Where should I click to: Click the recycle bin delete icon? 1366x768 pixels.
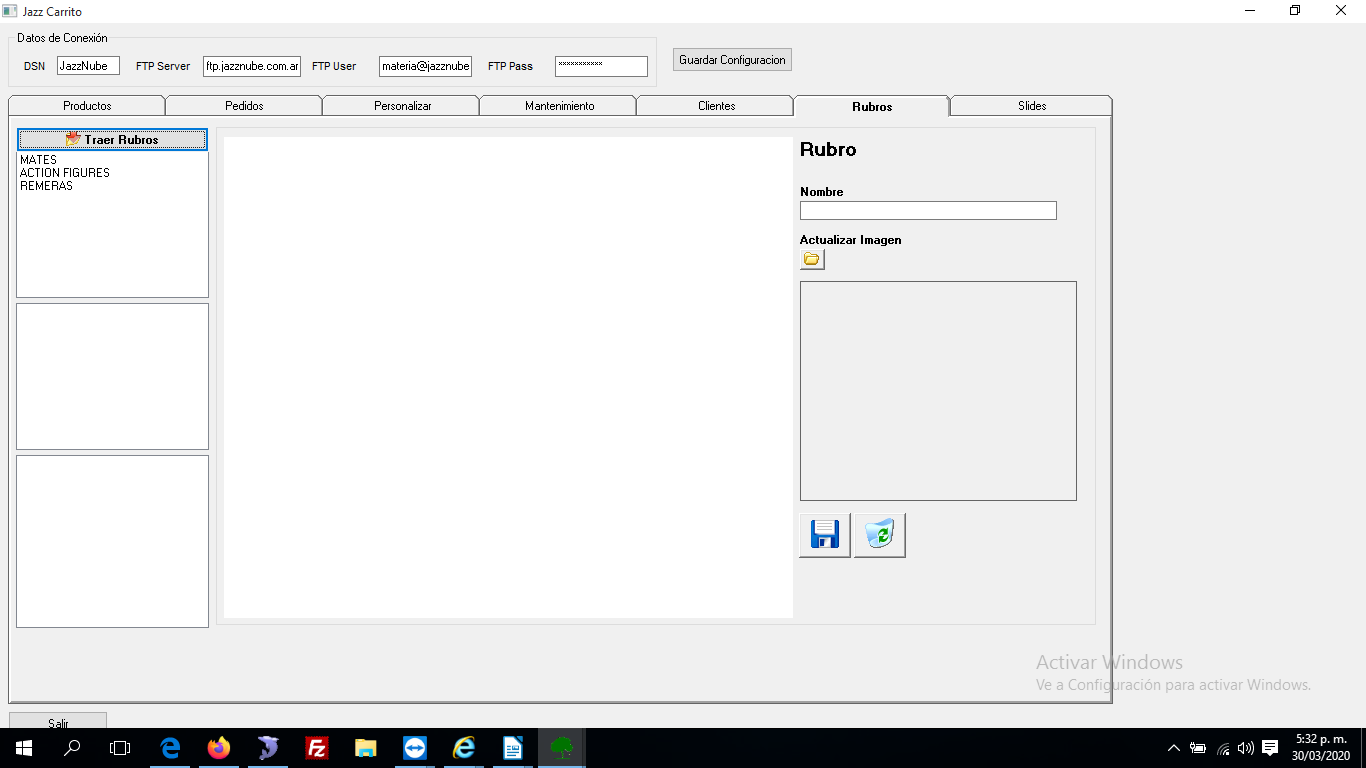880,535
